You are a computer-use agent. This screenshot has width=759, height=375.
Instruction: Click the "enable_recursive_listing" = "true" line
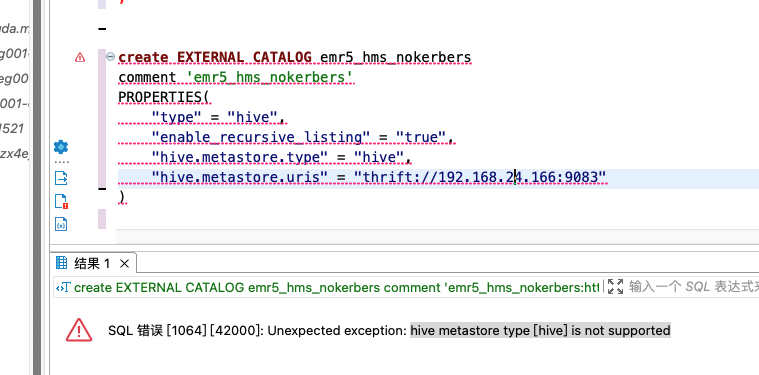coord(302,137)
